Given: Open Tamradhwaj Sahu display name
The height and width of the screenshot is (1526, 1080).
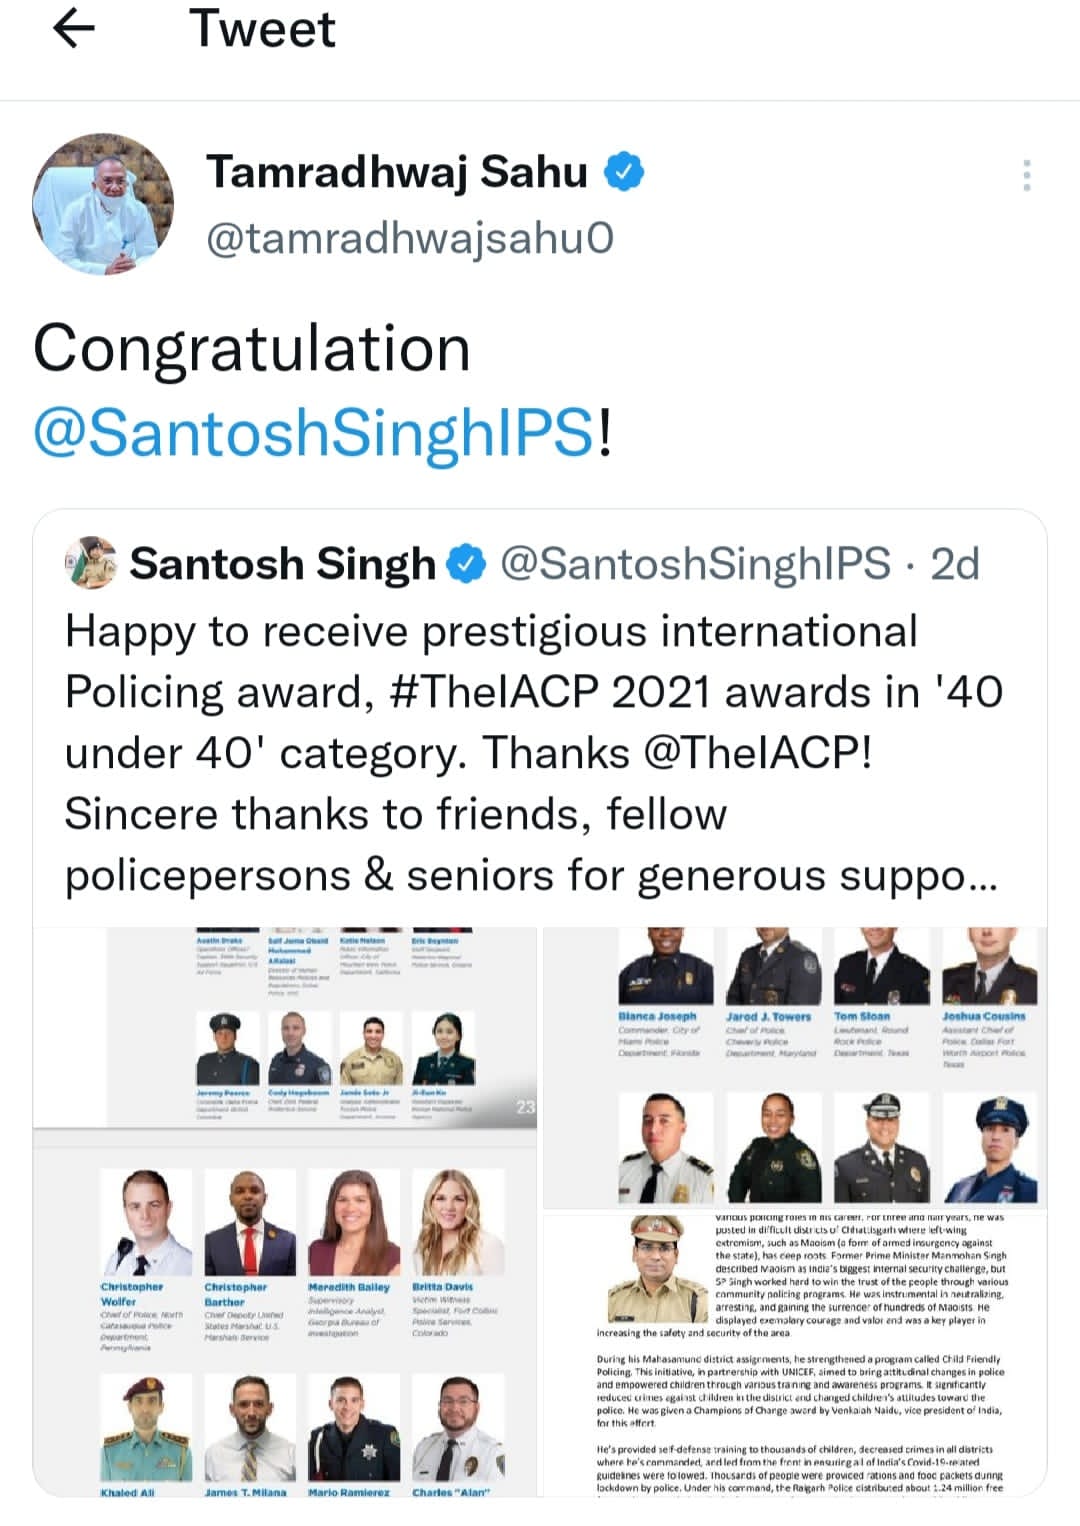Looking at the screenshot, I should coord(396,172).
